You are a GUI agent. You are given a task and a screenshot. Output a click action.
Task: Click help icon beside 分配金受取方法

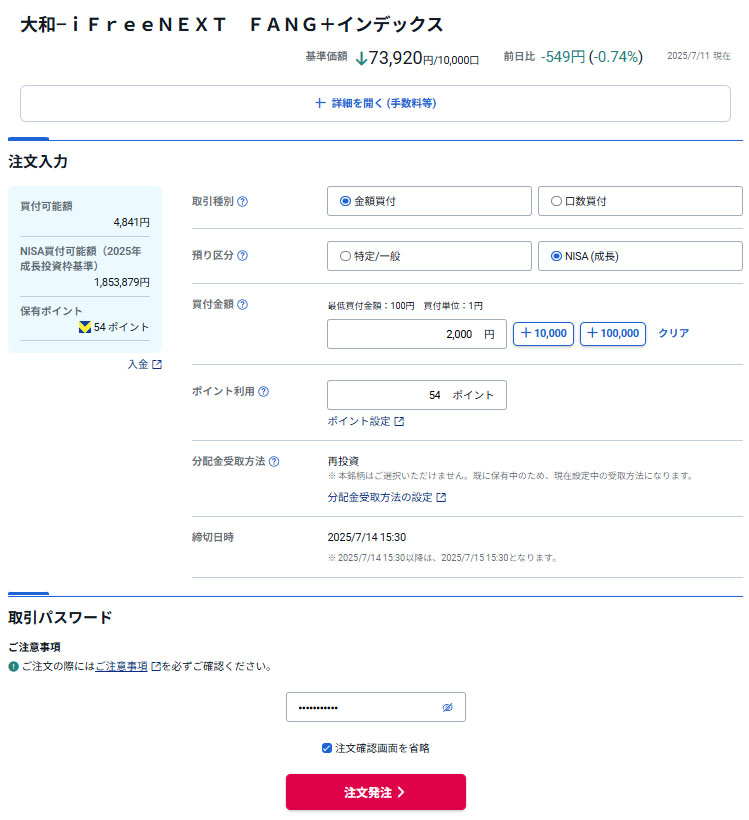coord(274,462)
